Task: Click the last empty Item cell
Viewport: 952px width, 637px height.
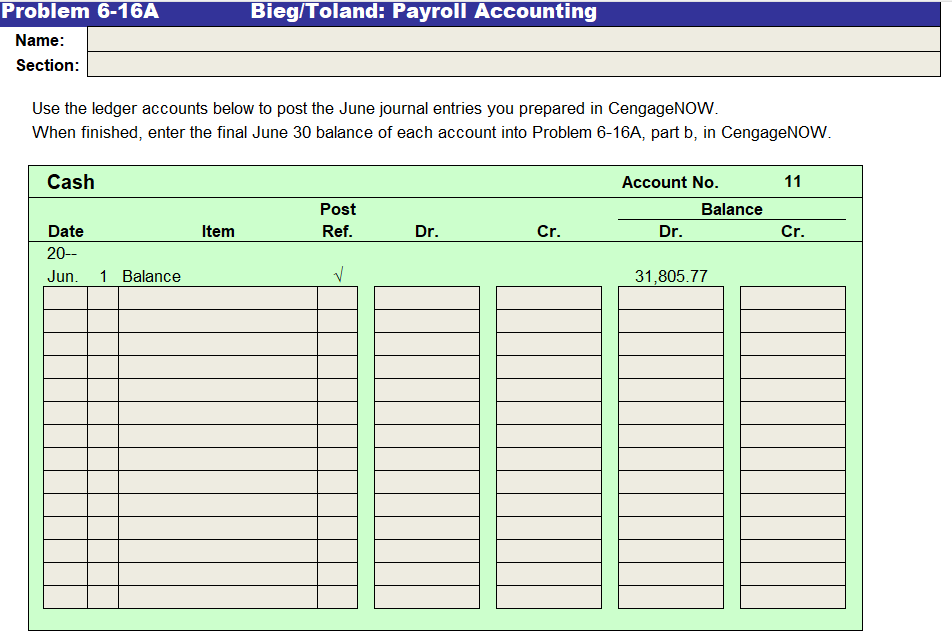Action: pyautogui.click(x=215, y=597)
